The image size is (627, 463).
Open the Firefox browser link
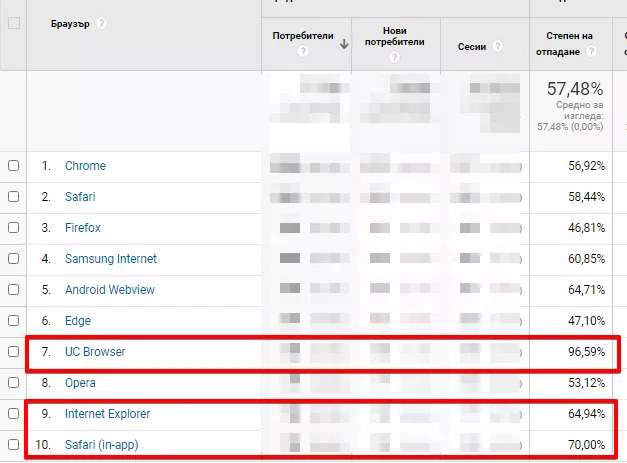(x=83, y=228)
